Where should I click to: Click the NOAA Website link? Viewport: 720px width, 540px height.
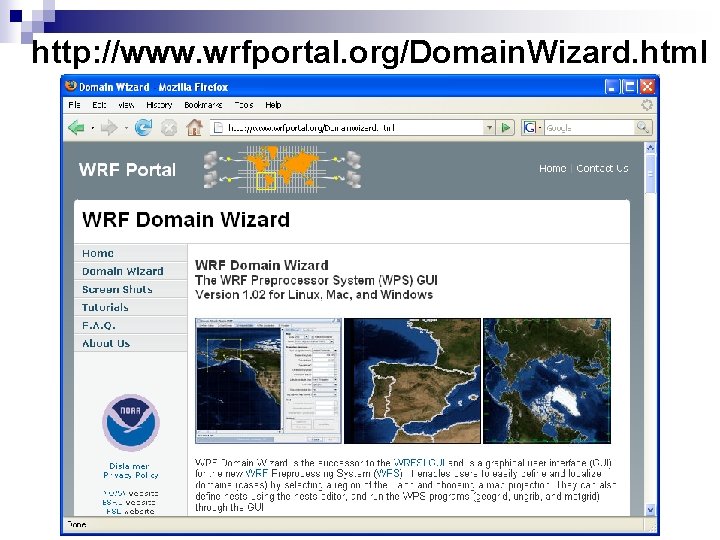tap(131, 493)
